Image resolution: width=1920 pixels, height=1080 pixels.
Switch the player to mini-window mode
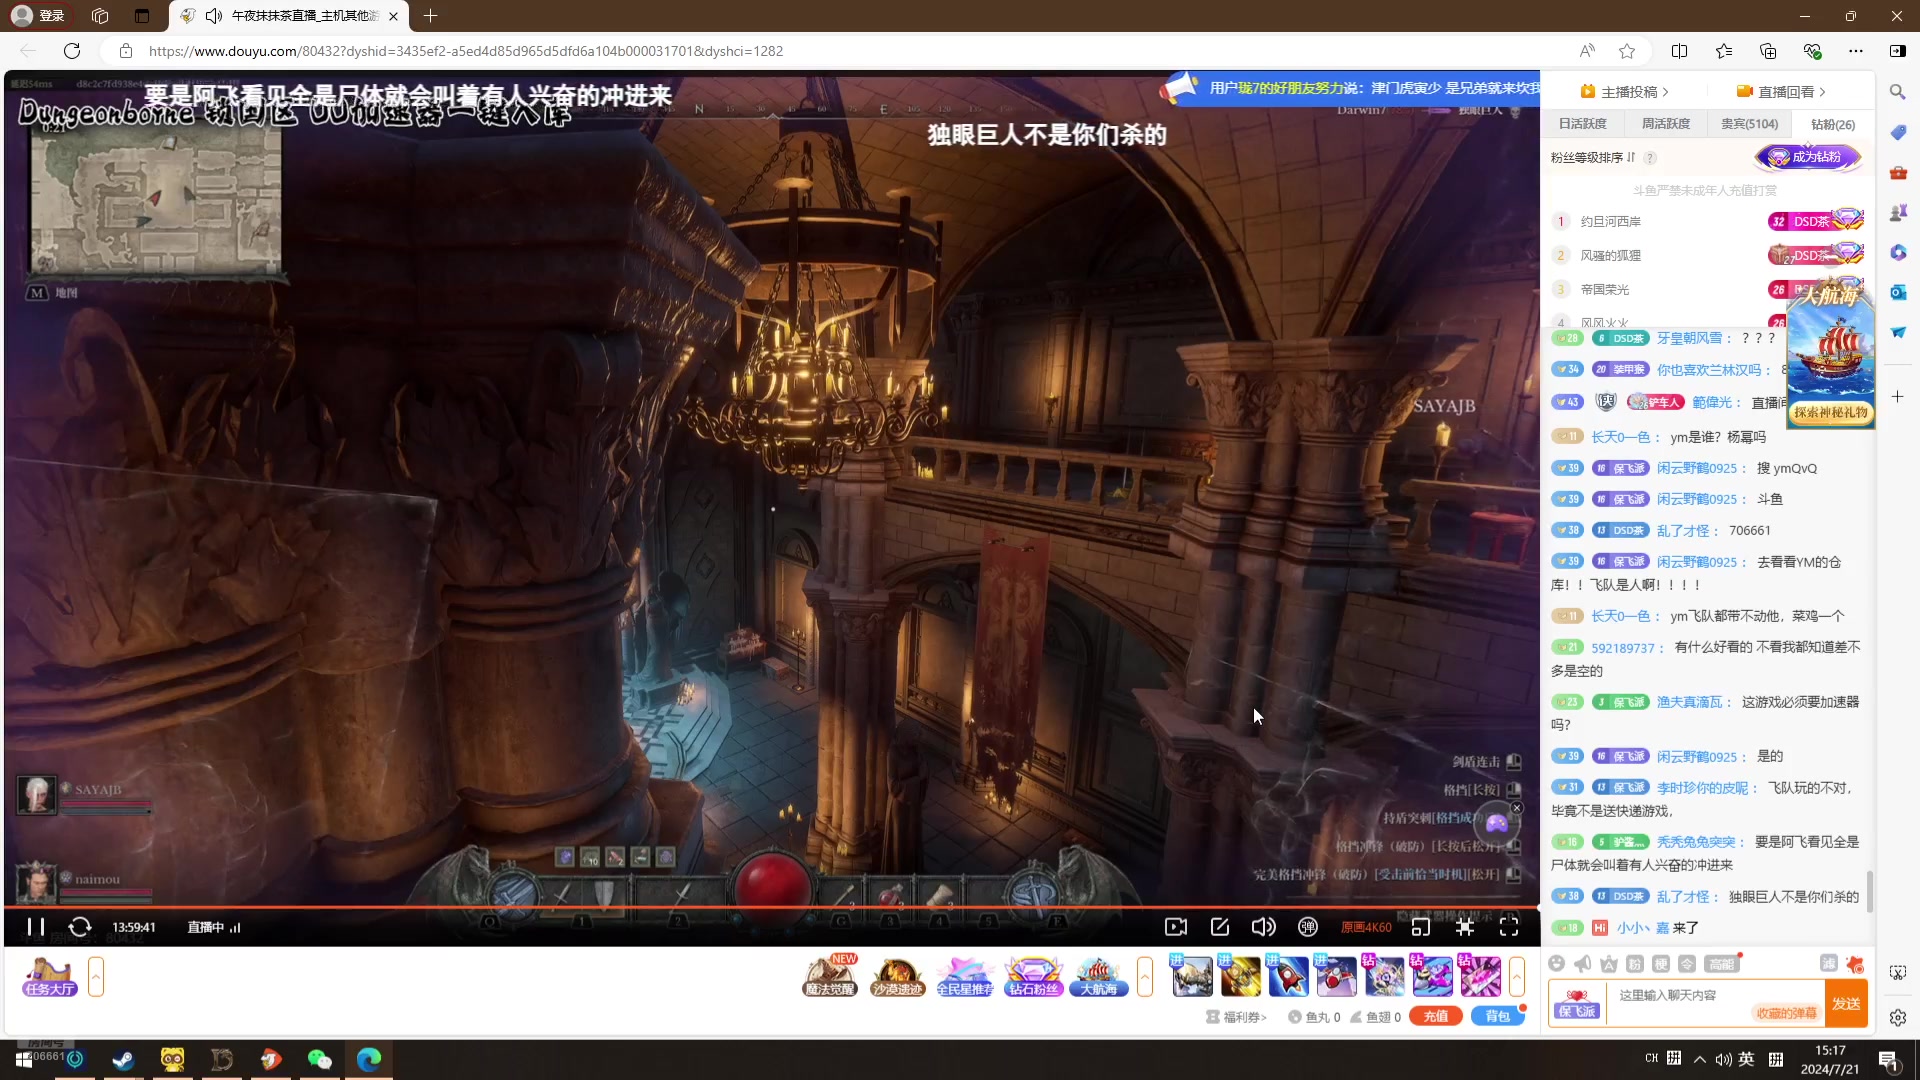(x=1421, y=927)
